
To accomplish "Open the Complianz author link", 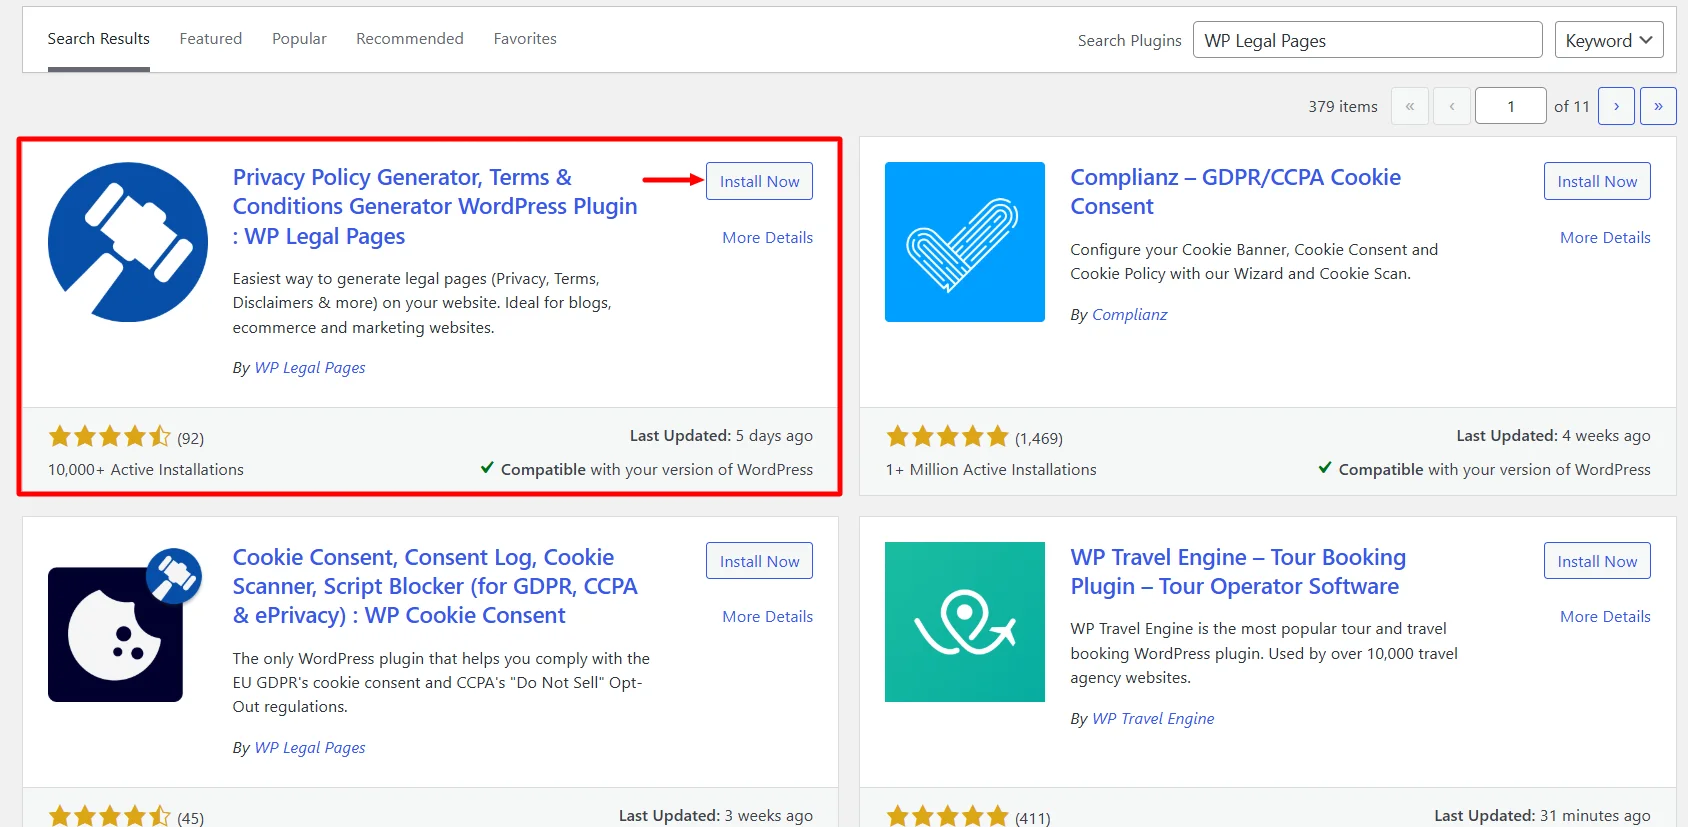I will coord(1129,315).
